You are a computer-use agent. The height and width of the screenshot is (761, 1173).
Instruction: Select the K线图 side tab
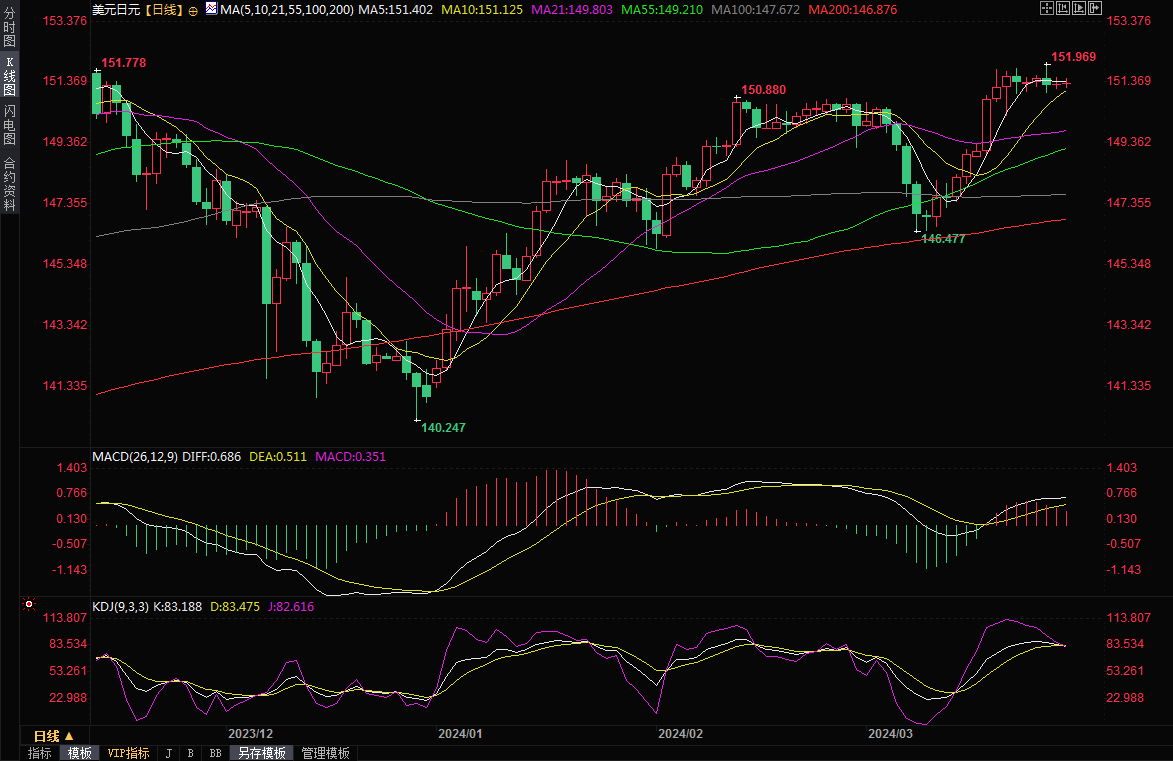coord(9,76)
